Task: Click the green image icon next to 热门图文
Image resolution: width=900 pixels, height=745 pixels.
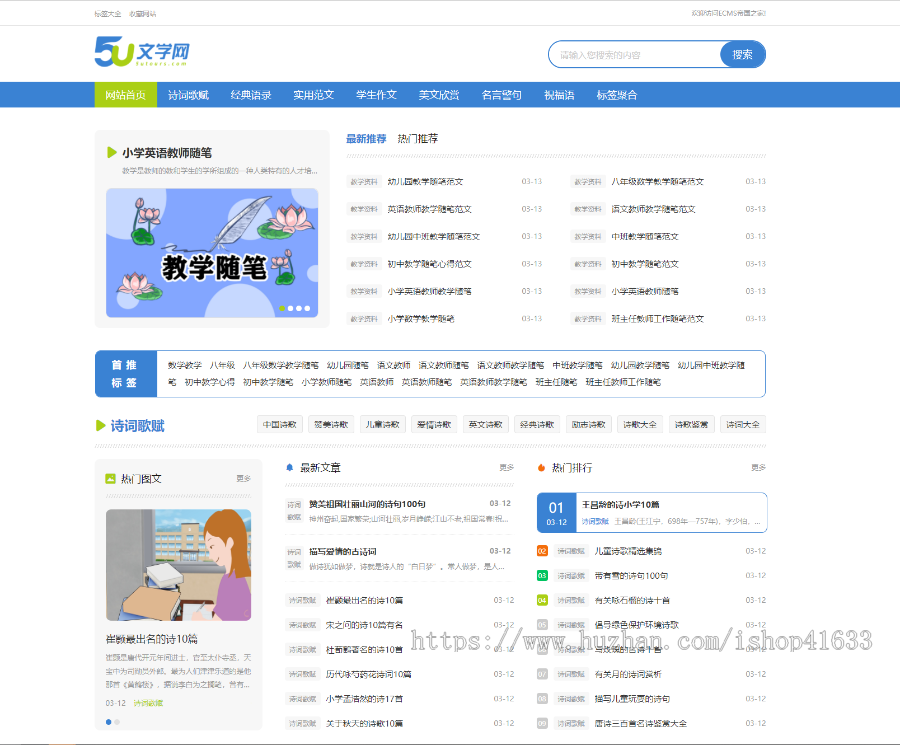Action: tap(111, 479)
